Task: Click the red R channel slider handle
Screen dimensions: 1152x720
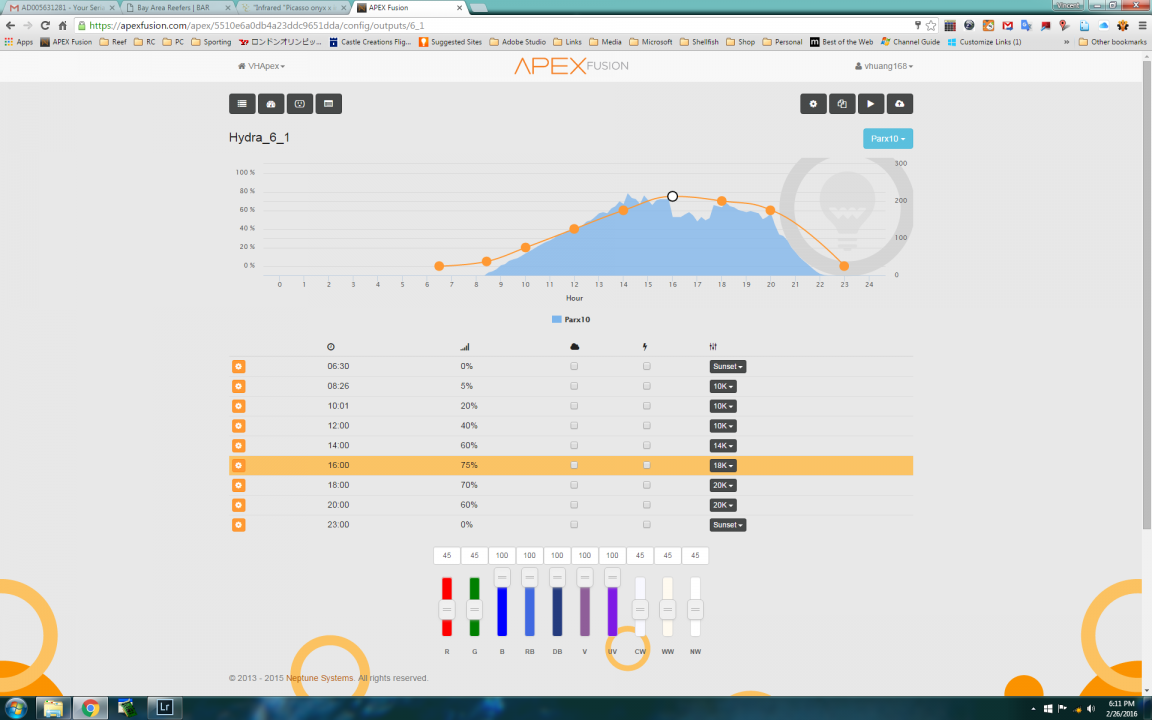Action: (x=447, y=609)
